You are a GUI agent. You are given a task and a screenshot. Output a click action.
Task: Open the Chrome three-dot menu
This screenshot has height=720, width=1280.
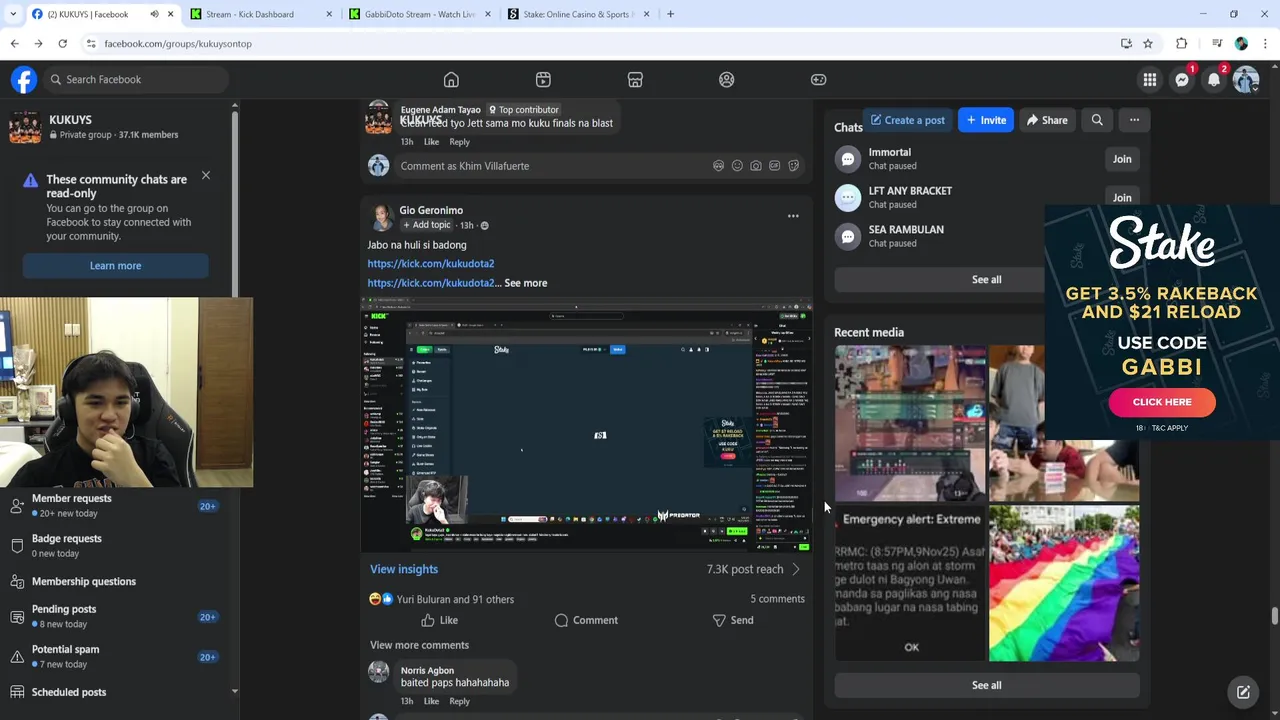point(1265,43)
